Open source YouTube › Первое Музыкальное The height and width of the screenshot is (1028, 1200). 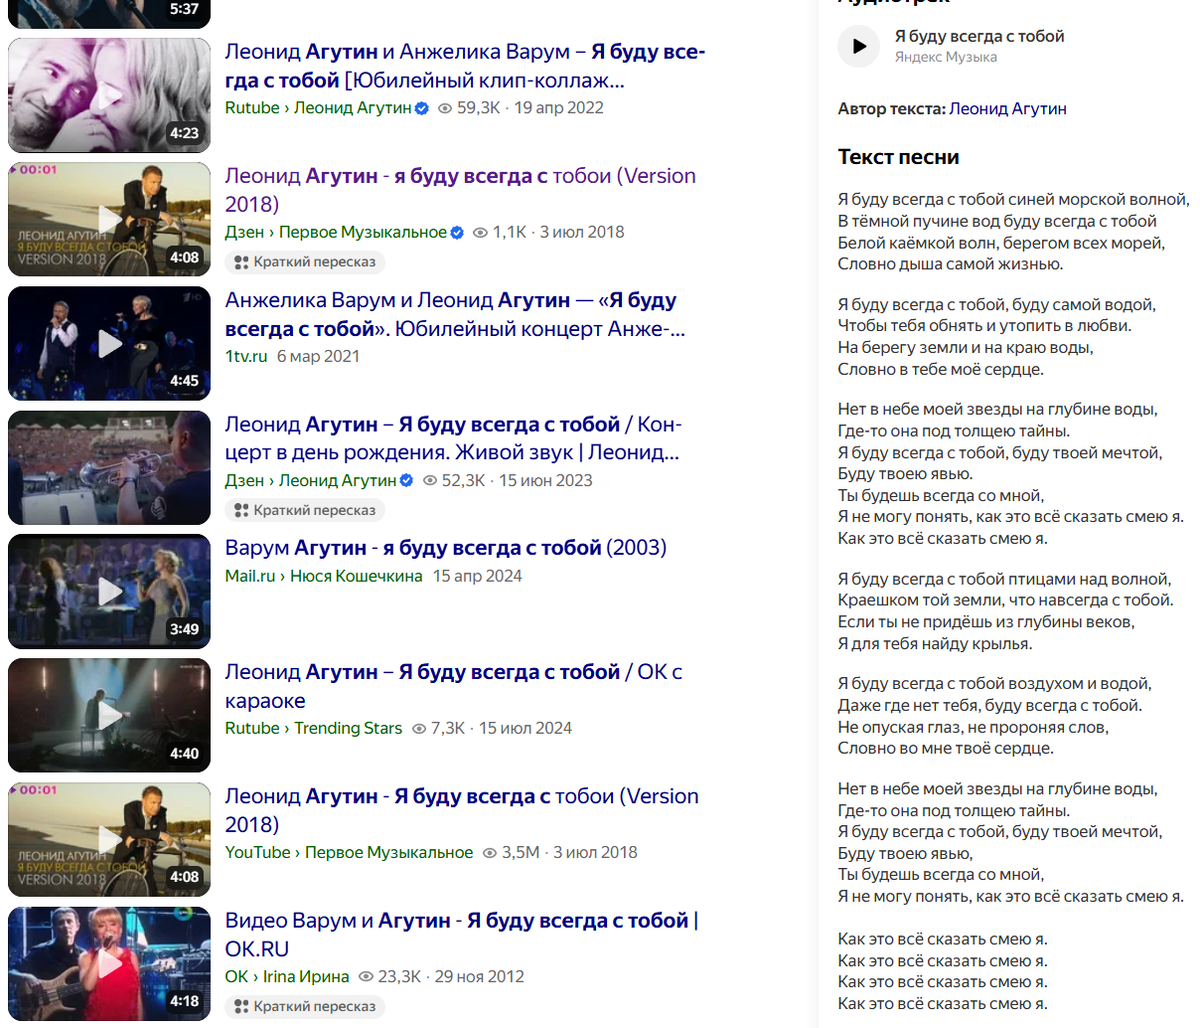(349, 852)
